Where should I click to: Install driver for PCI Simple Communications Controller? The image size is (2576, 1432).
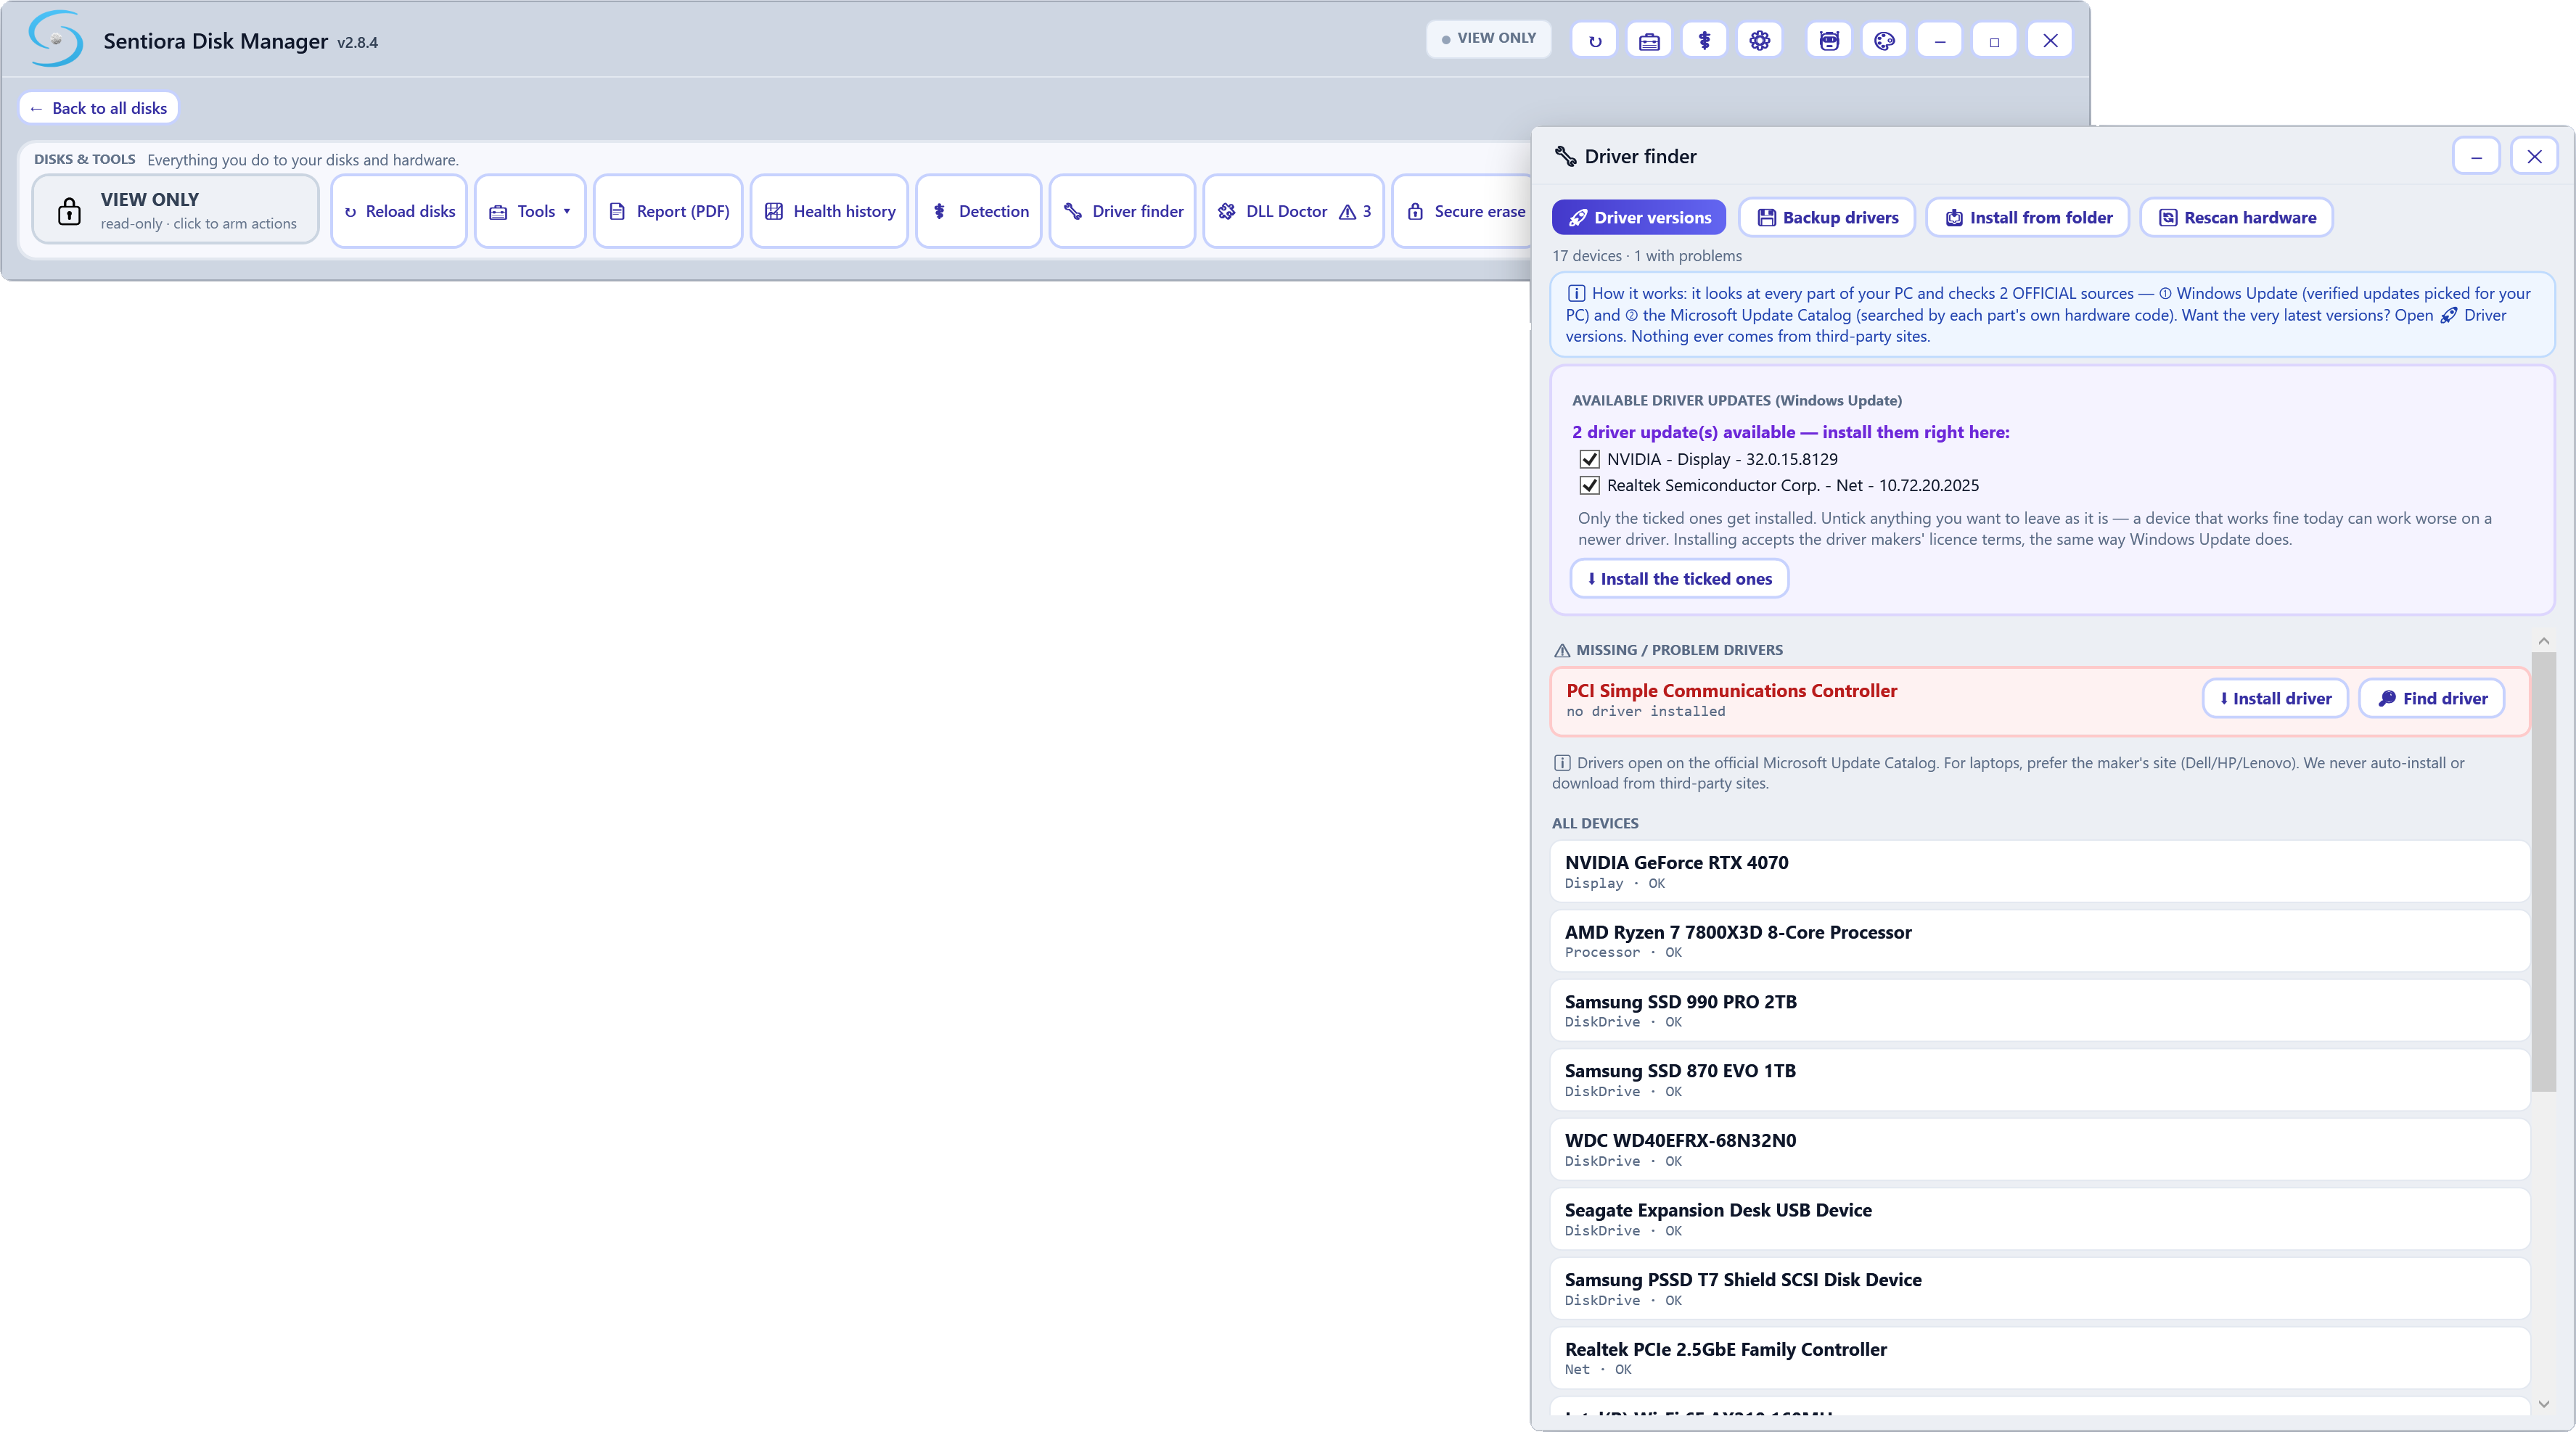click(x=2274, y=698)
